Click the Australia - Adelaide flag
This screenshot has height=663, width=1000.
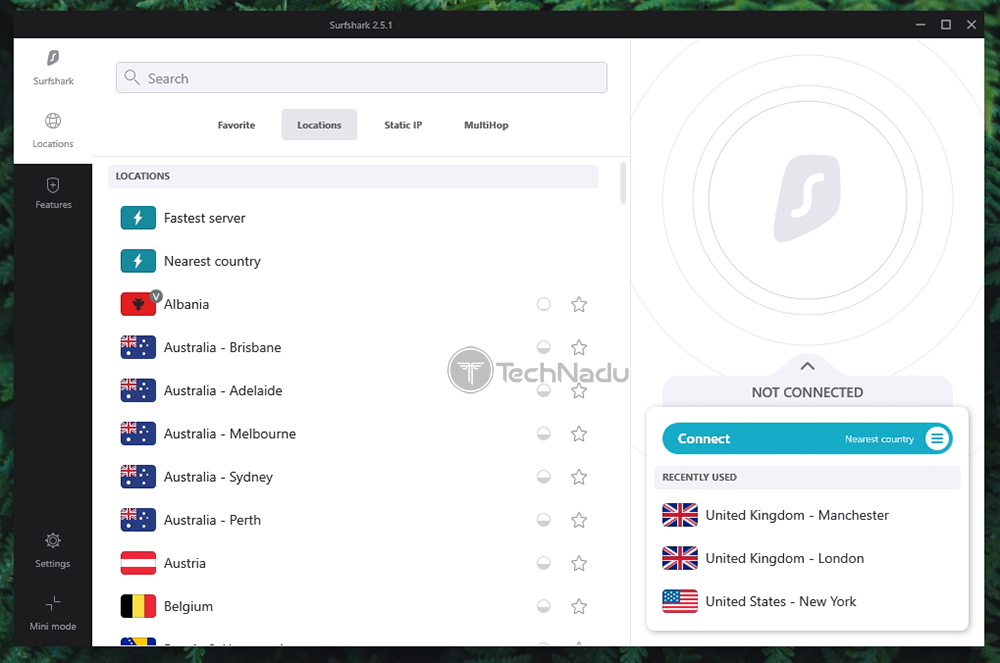point(138,390)
